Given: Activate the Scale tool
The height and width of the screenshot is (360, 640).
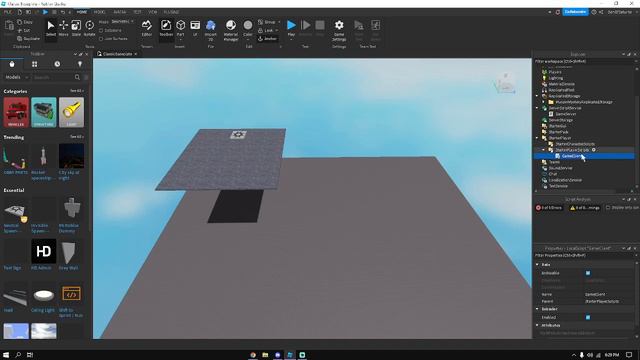Looking at the screenshot, I should pyautogui.click(x=76, y=29).
